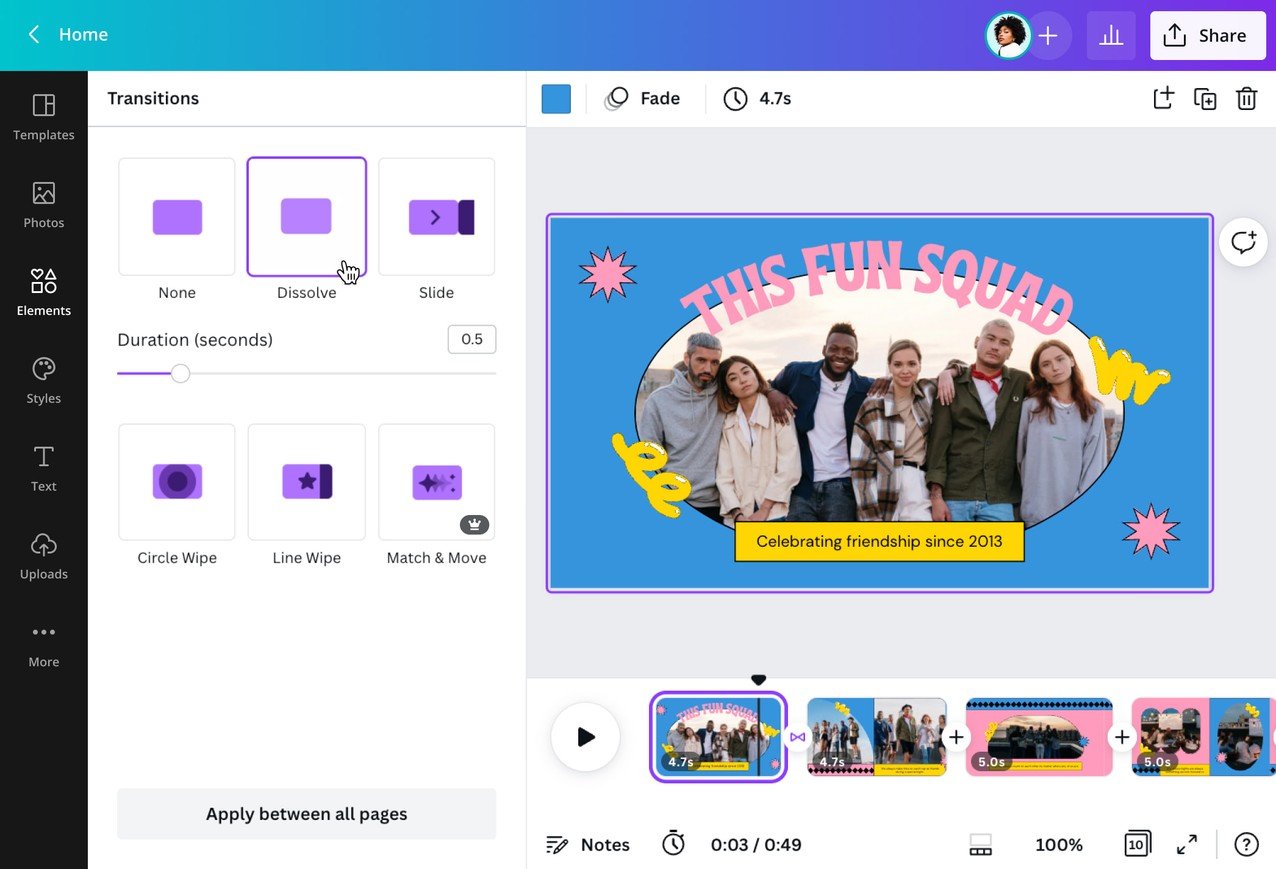Click the add page icon
Screen dimensions: 1276x869
1163,98
